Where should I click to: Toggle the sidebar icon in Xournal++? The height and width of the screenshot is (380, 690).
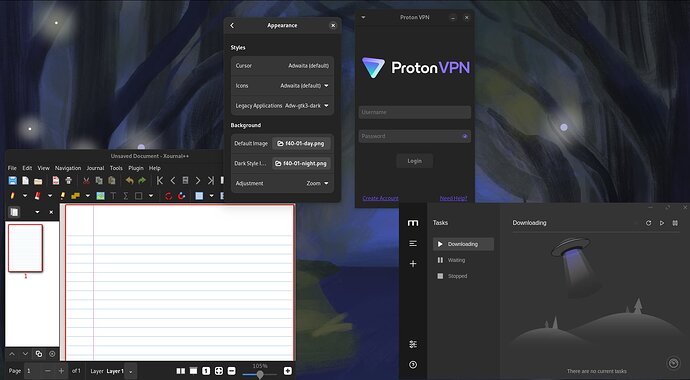[14, 212]
